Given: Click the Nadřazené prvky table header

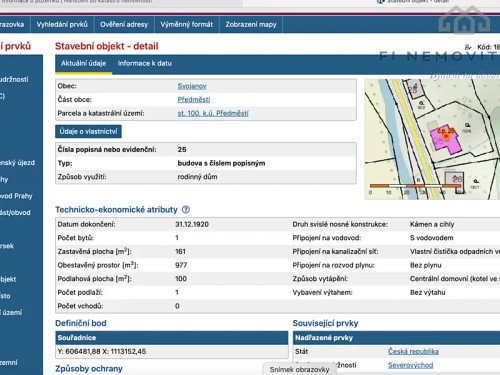Looking at the screenshot, I should coord(397,338).
